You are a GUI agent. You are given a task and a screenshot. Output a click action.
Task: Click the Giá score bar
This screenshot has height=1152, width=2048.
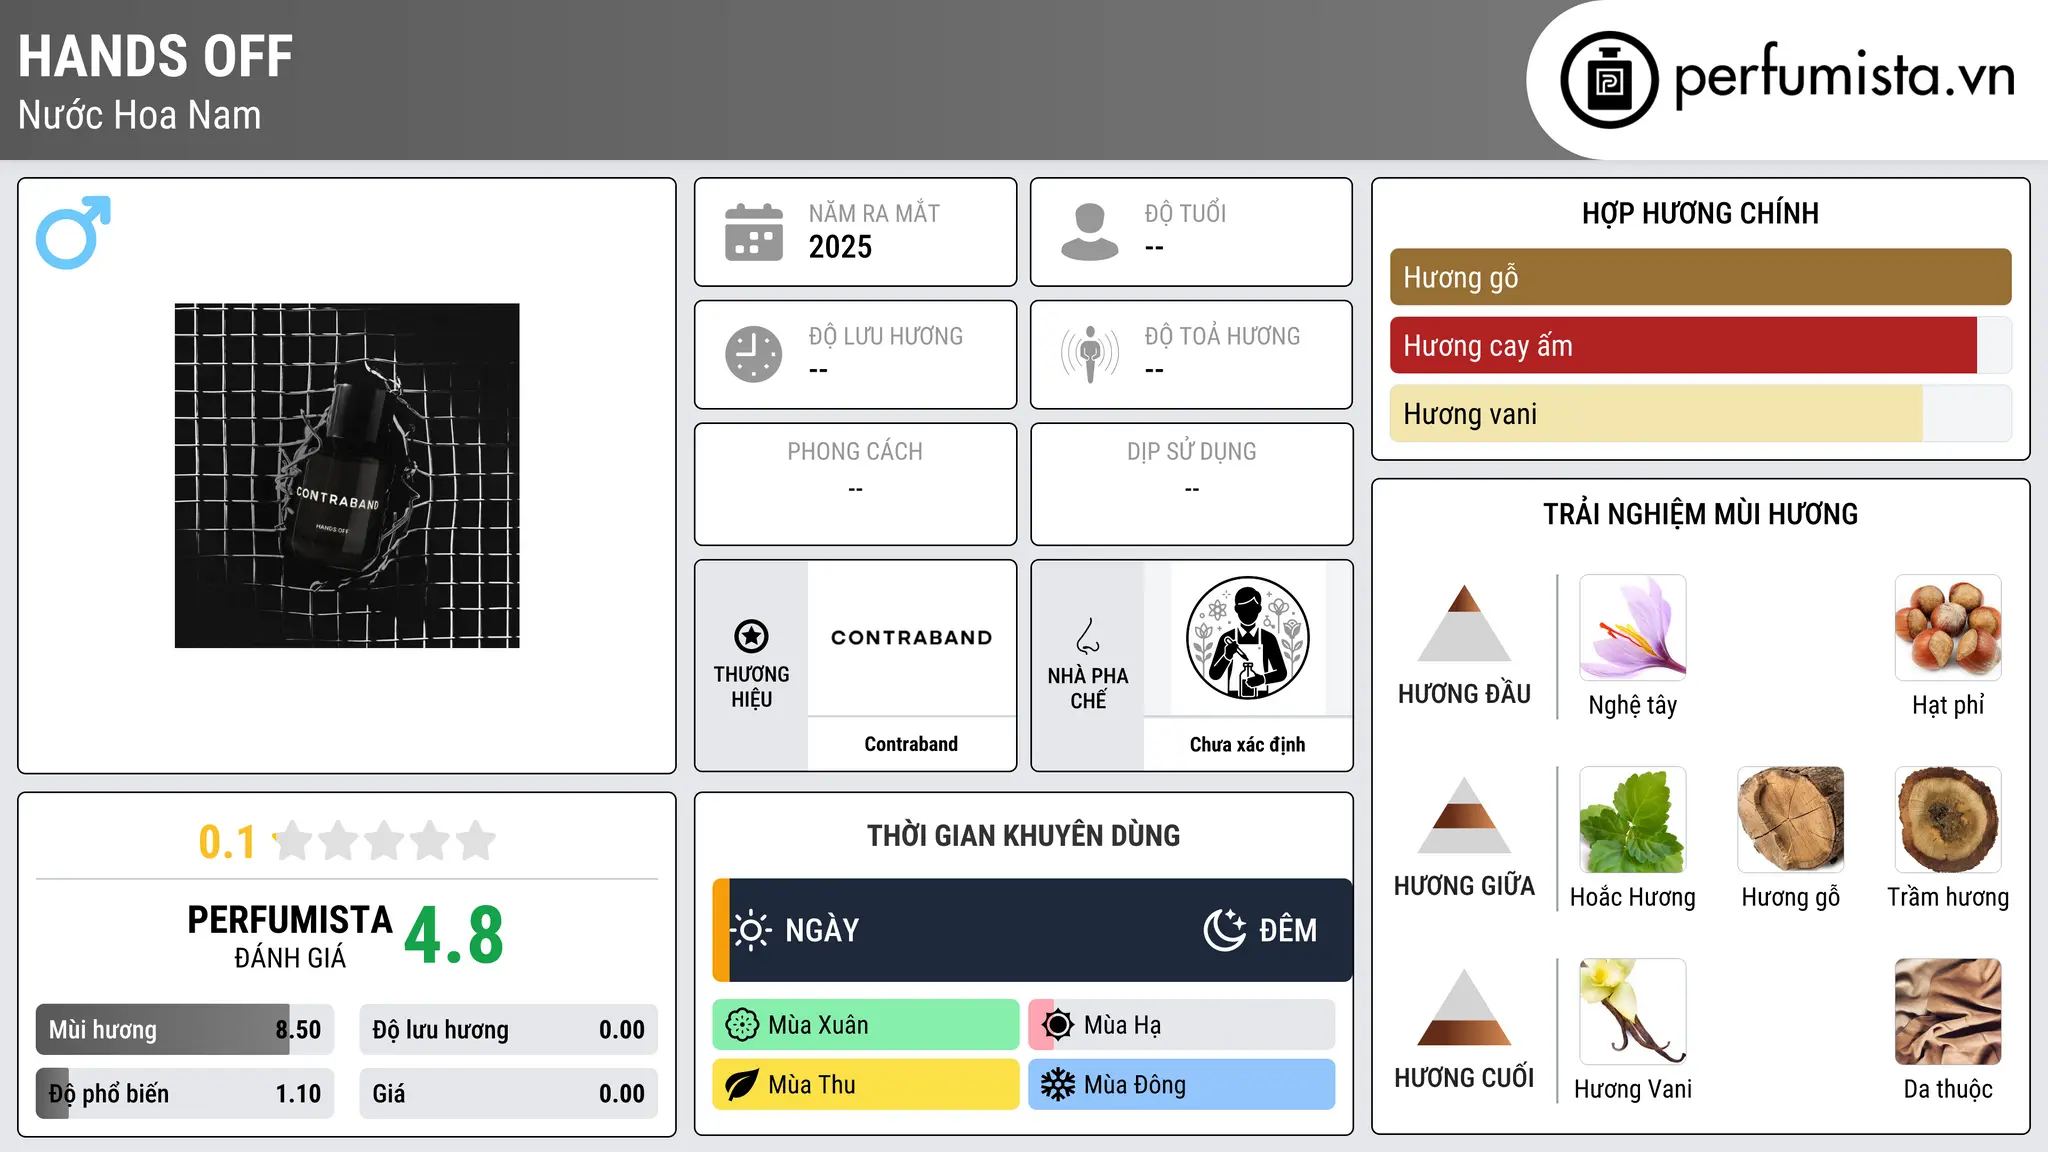coord(508,1094)
